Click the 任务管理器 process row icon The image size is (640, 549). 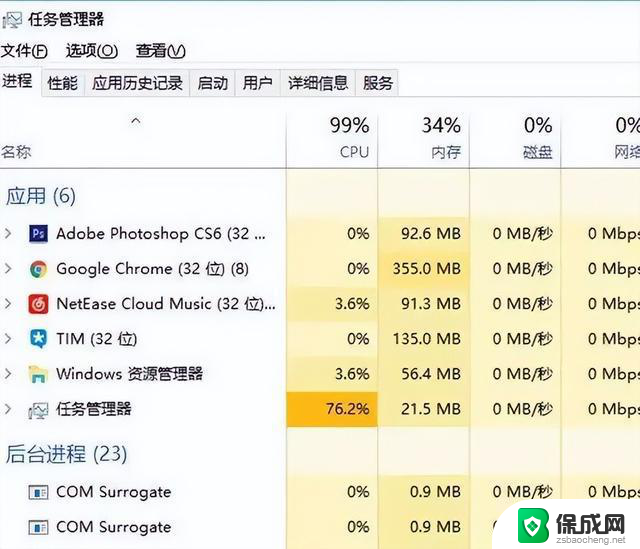click(x=38, y=410)
